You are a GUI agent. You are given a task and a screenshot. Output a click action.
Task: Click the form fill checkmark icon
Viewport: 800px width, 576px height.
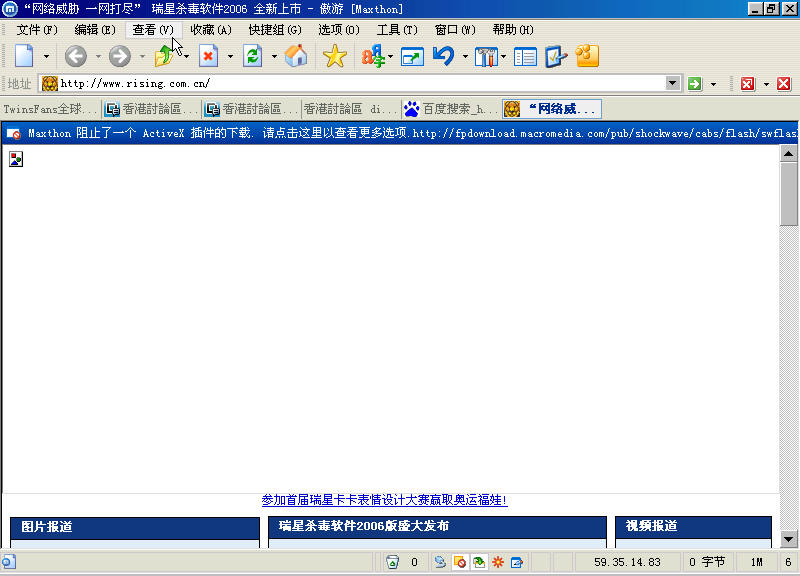tap(556, 56)
